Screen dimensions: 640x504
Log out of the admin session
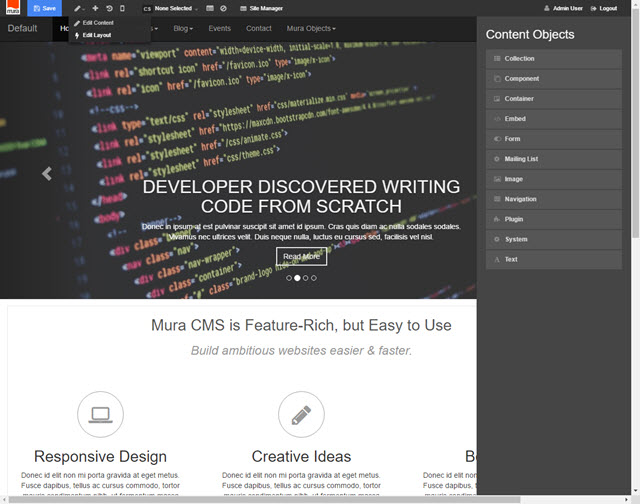point(604,8)
